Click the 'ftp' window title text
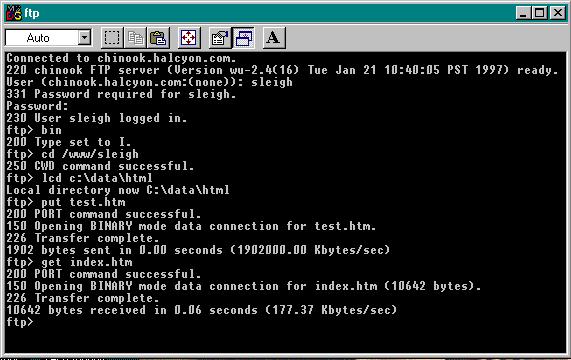The image size is (571, 360). [32, 13]
